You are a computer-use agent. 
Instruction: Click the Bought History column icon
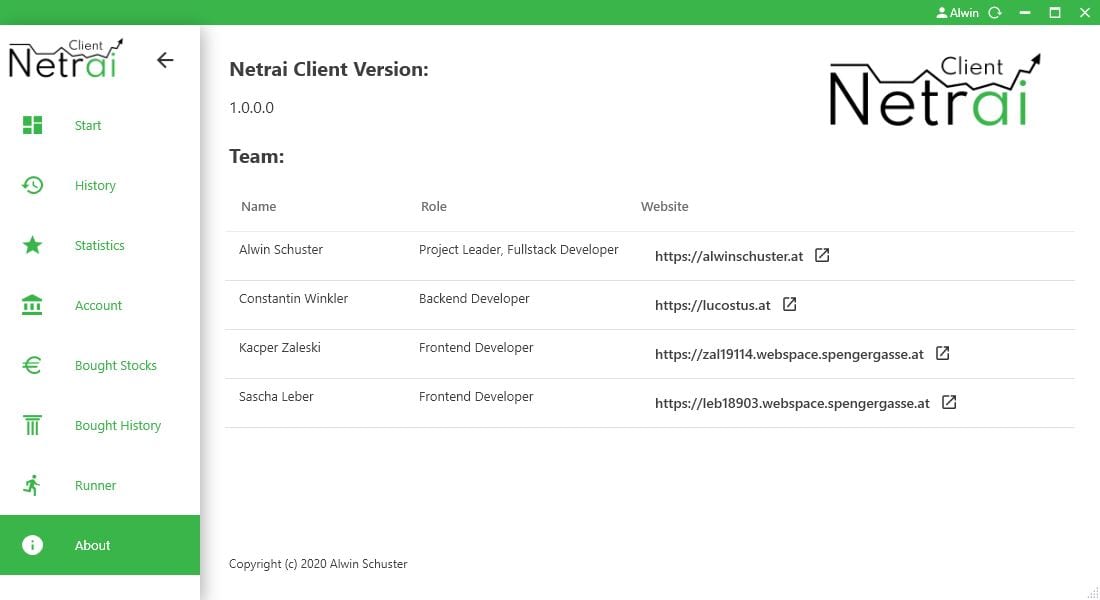tap(32, 425)
